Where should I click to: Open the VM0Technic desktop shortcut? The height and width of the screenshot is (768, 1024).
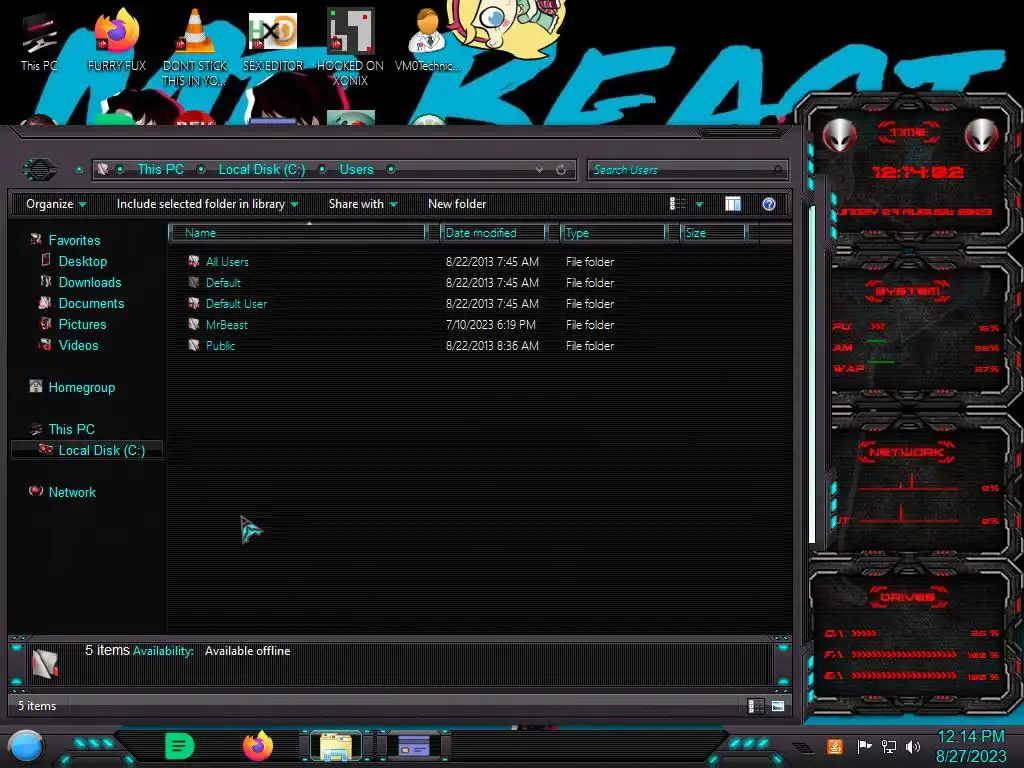point(428,40)
